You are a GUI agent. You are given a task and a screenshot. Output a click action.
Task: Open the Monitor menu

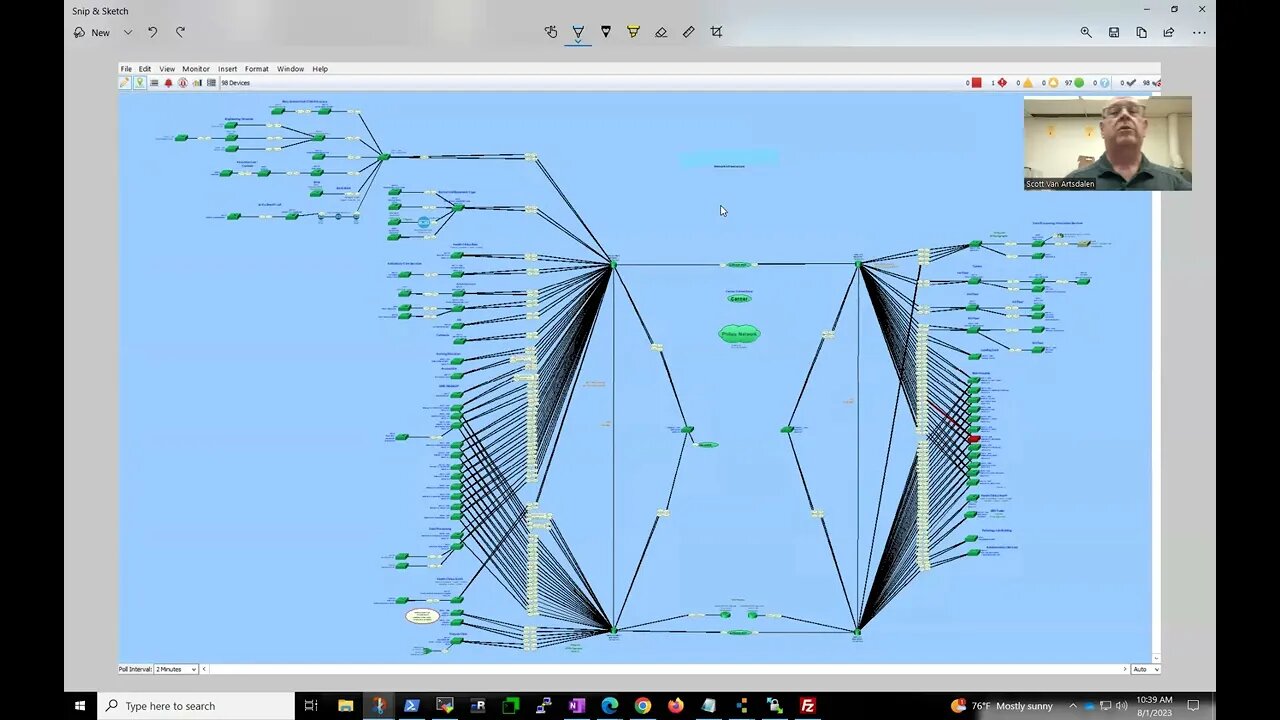pyautogui.click(x=196, y=69)
